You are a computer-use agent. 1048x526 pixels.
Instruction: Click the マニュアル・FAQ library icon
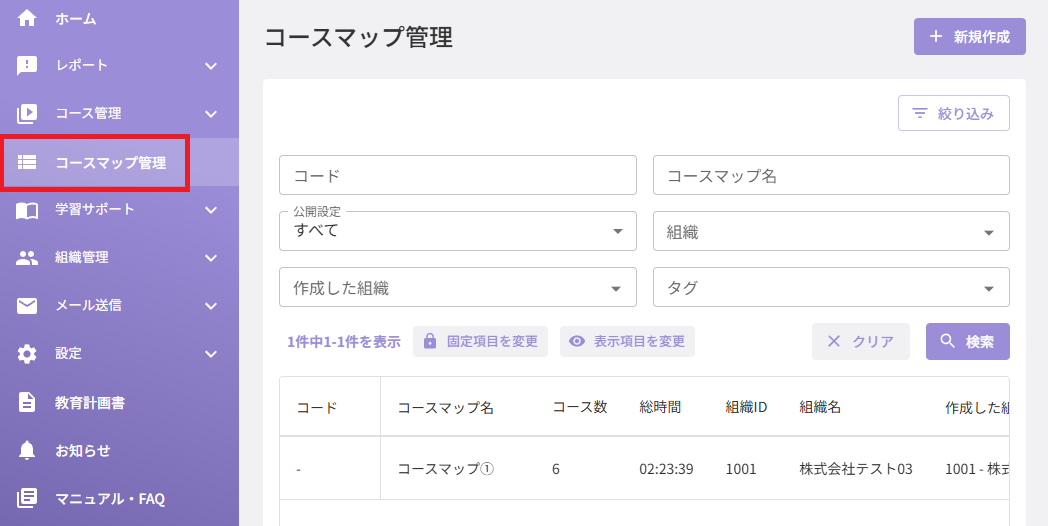27,499
